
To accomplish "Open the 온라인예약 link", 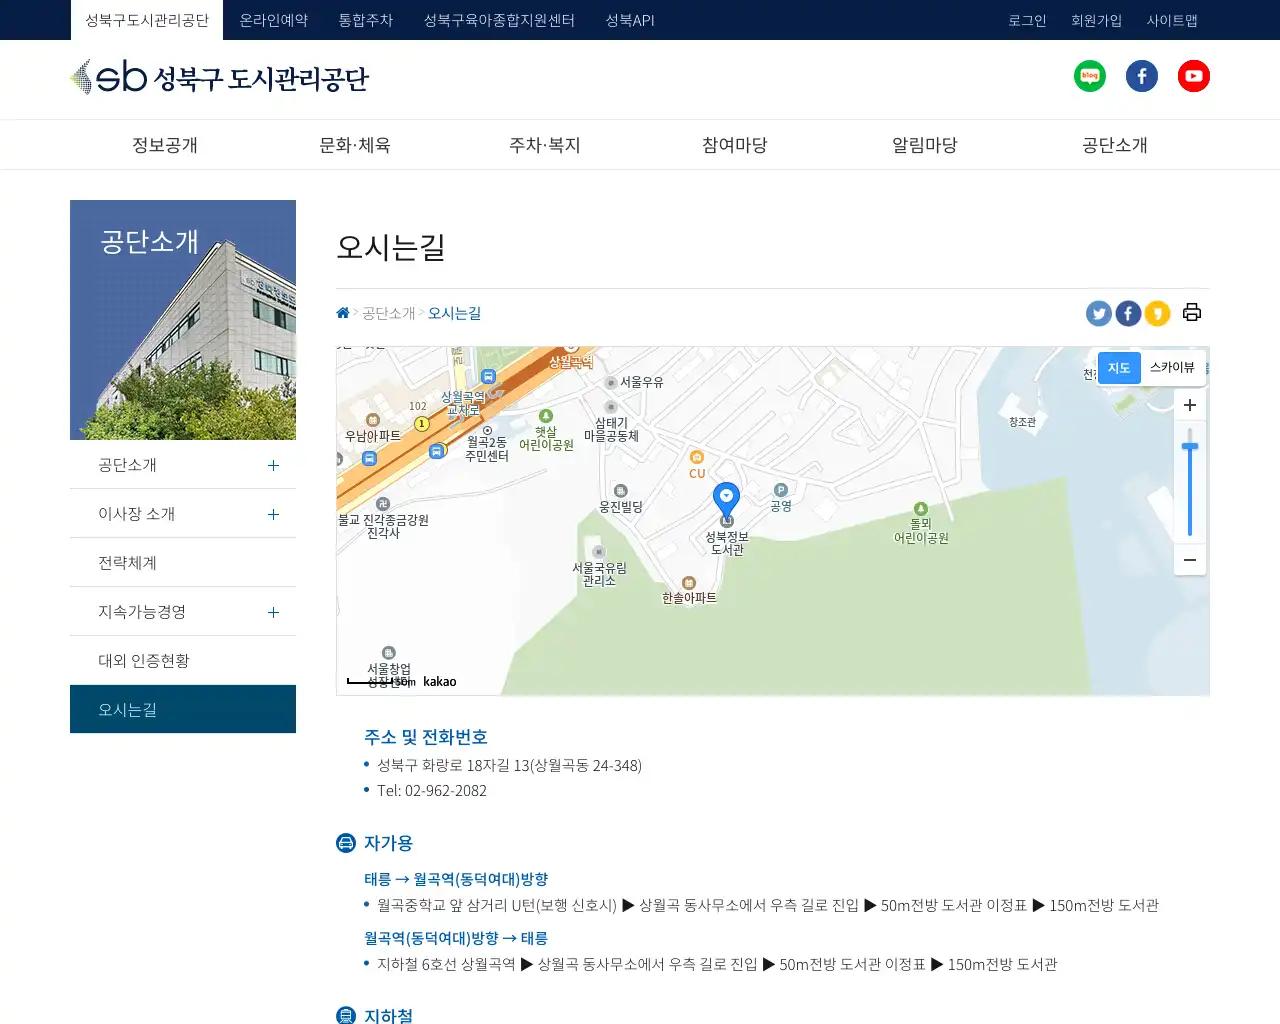I will tap(273, 20).
